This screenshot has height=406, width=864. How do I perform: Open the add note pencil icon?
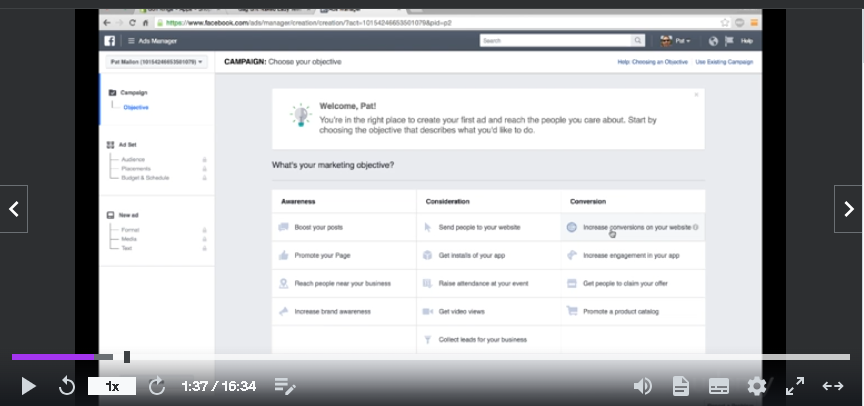(x=285, y=386)
